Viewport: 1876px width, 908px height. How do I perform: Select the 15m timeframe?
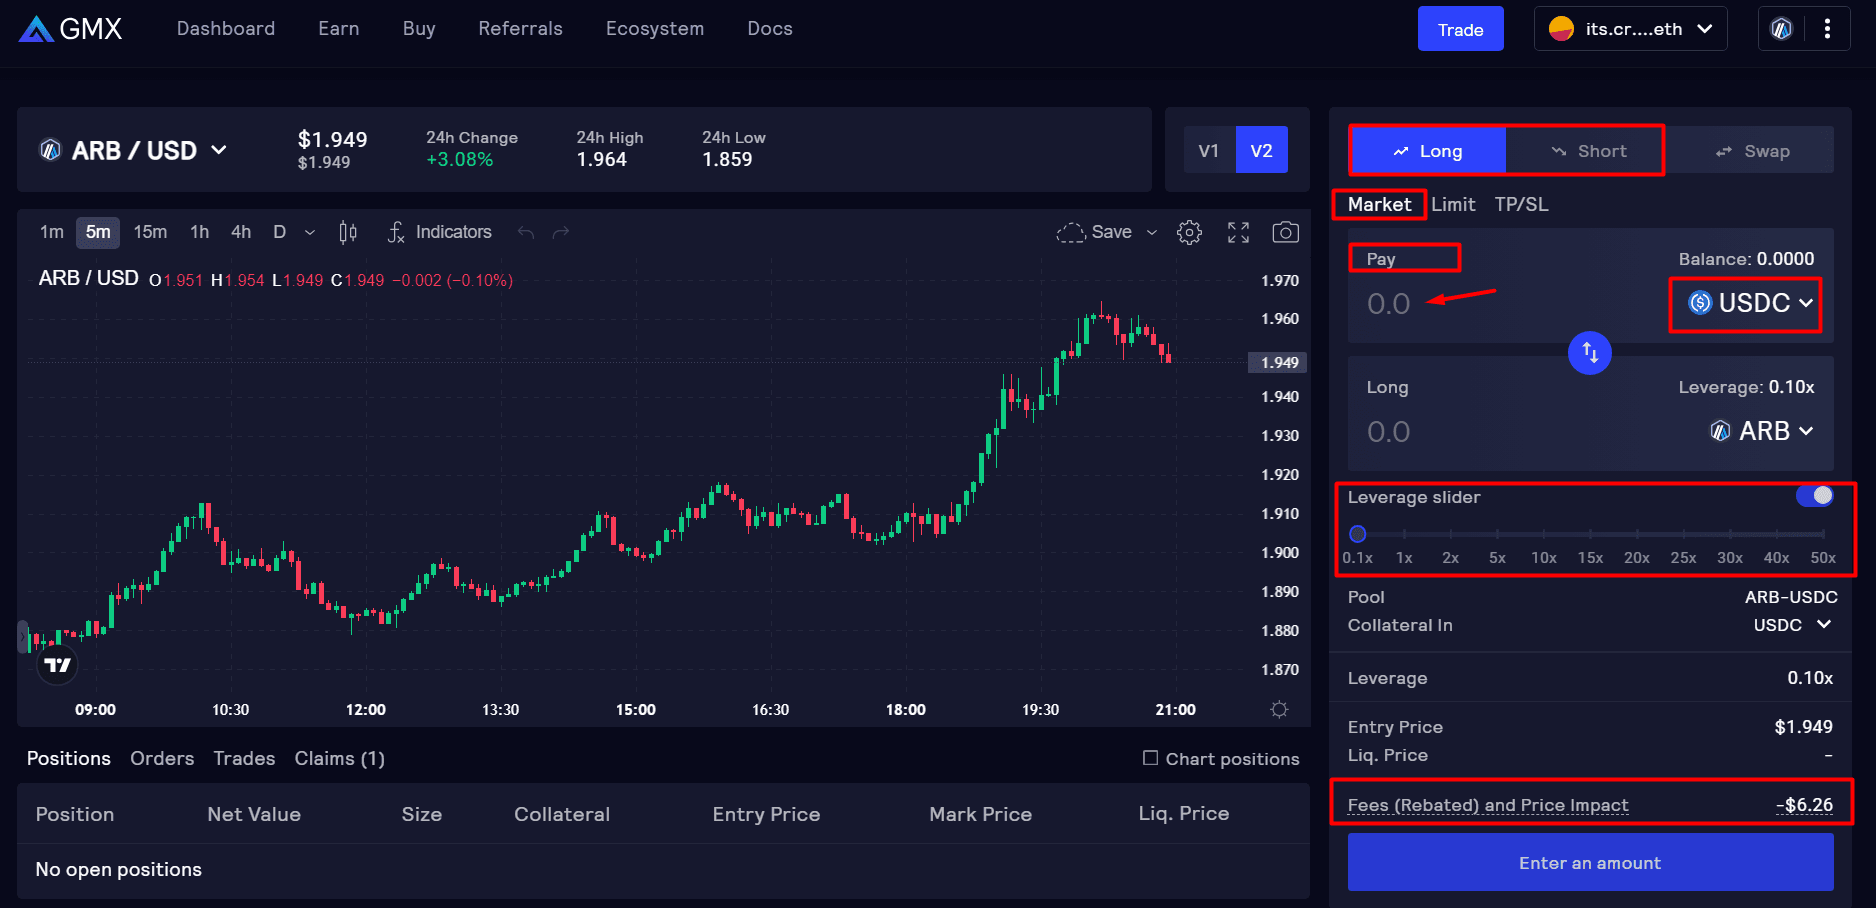tap(150, 232)
